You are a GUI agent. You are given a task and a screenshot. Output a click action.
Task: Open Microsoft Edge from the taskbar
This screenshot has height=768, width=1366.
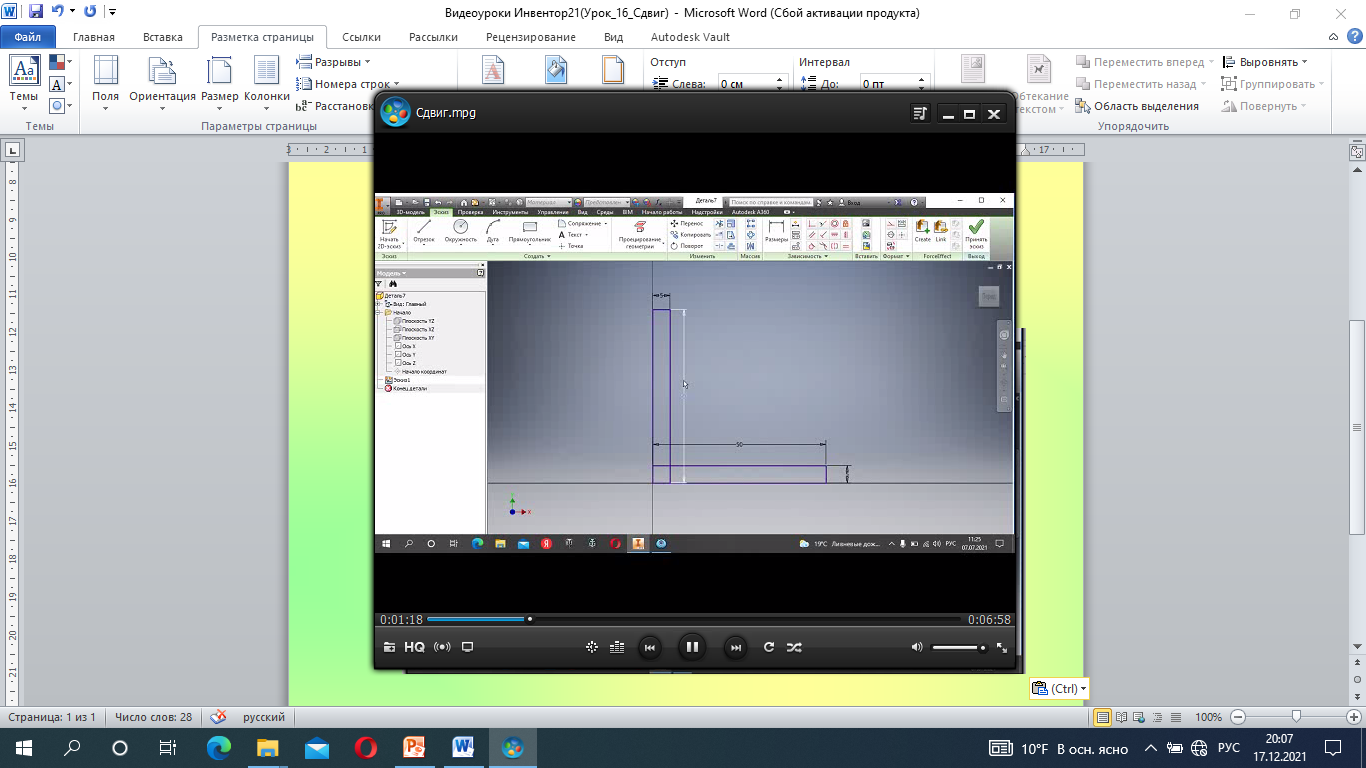pyautogui.click(x=218, y=748)
